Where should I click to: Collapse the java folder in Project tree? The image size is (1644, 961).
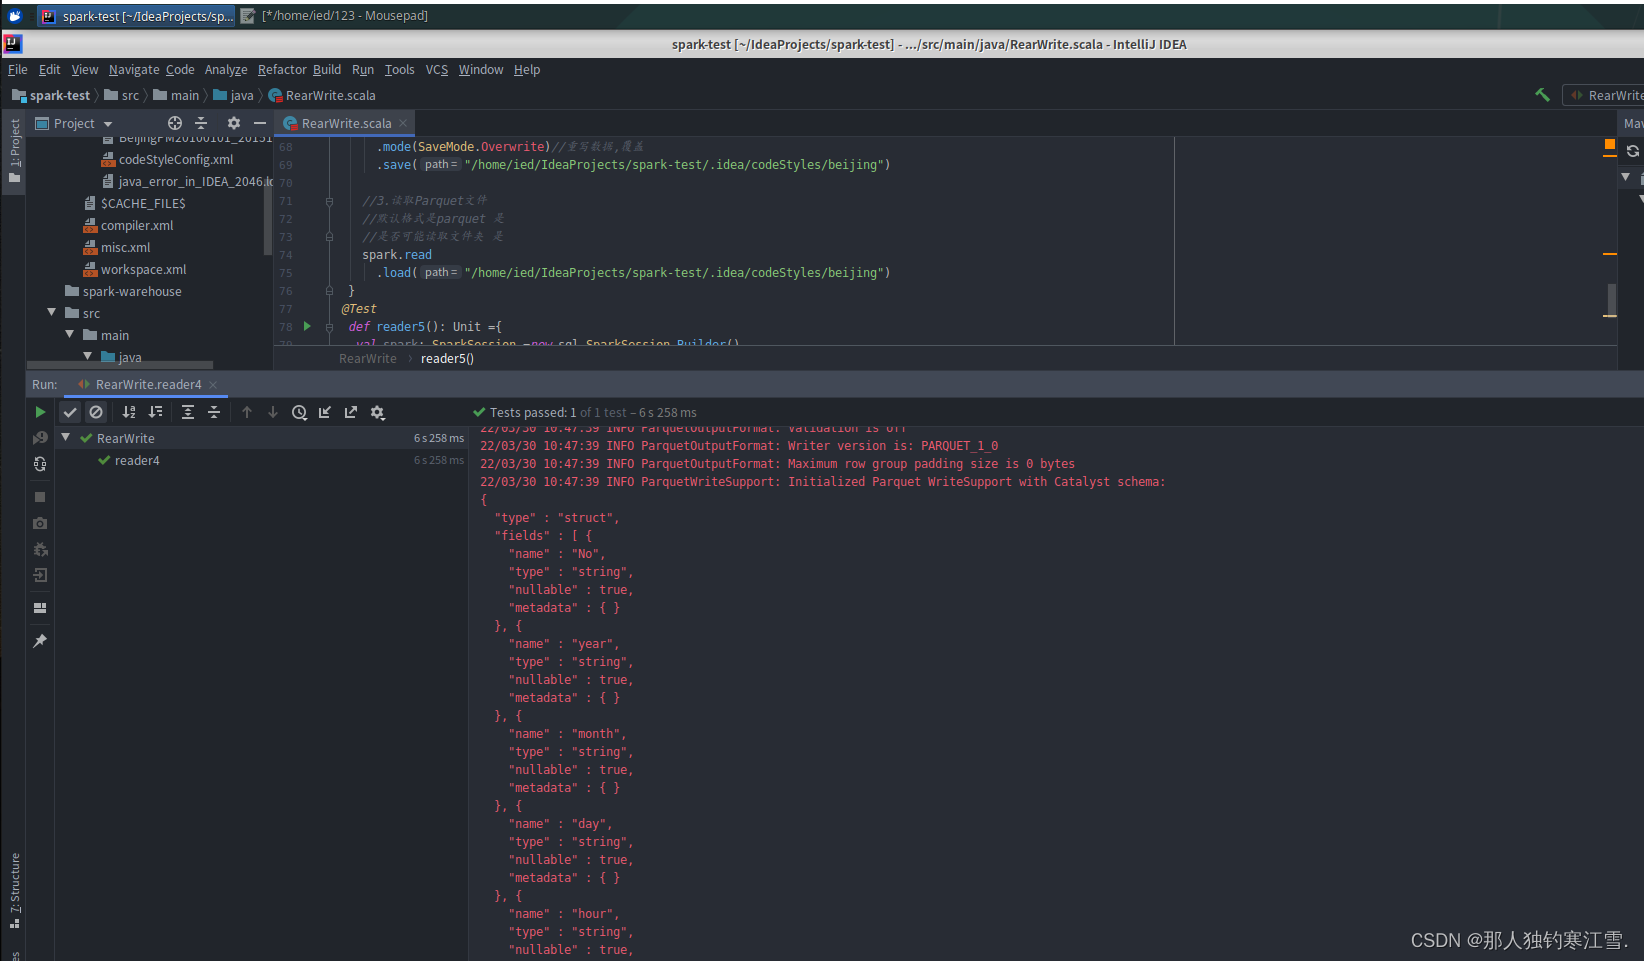[88, 356]
